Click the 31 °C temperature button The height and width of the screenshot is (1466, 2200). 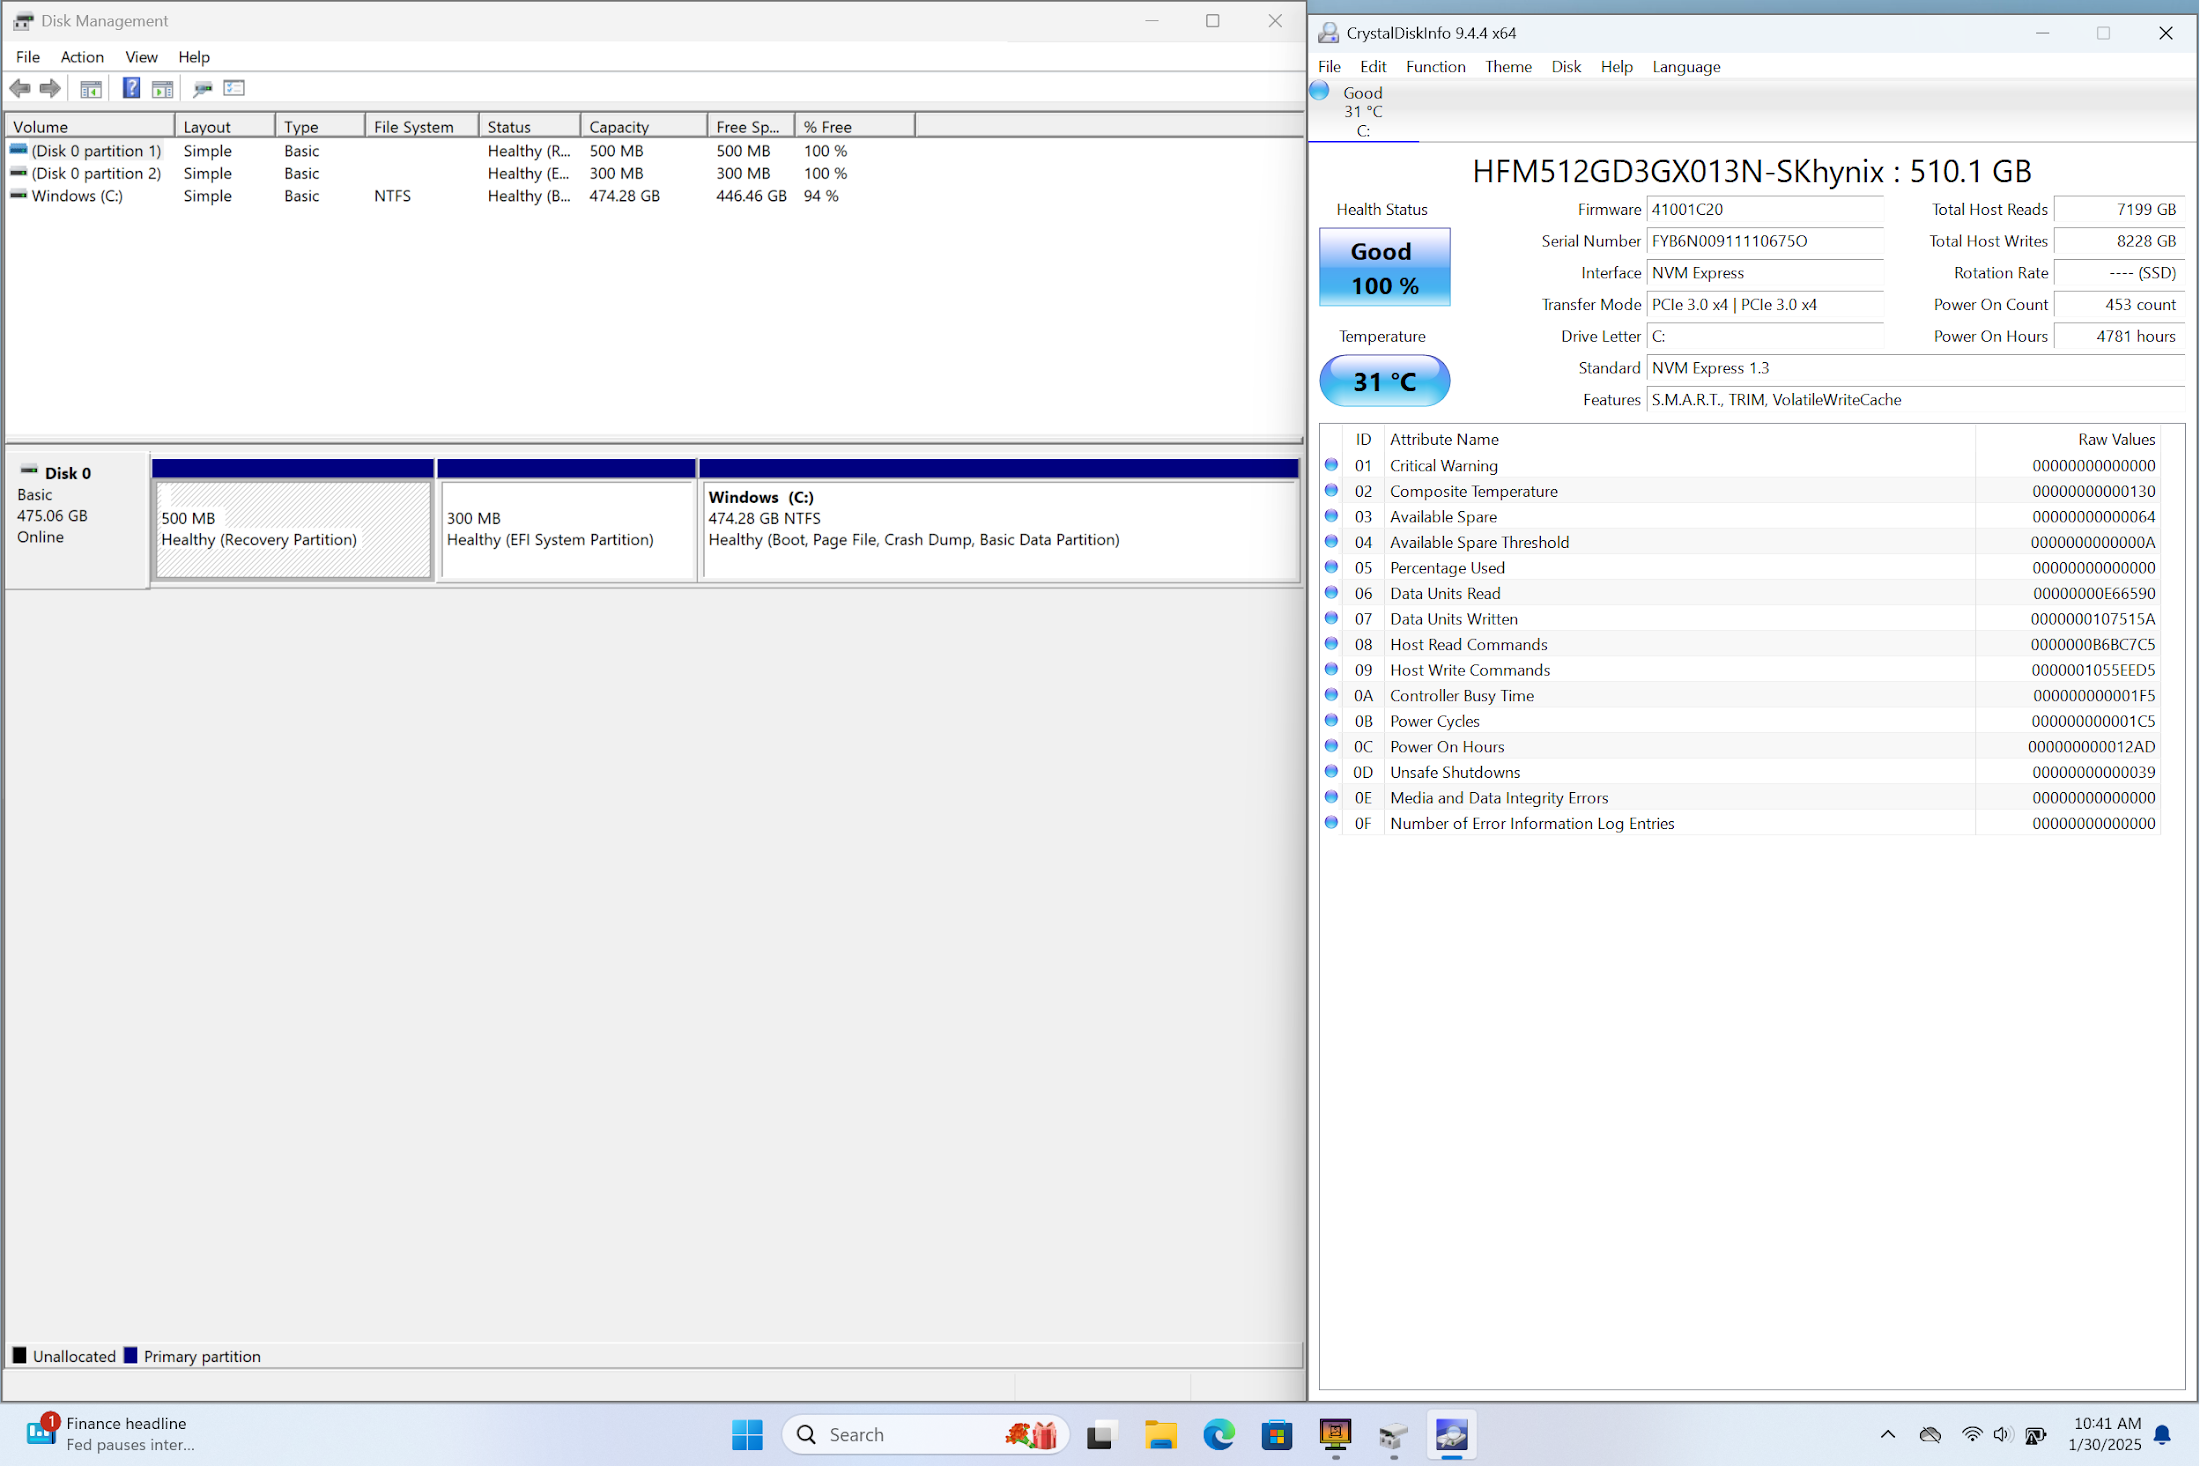pos(1384,381)
